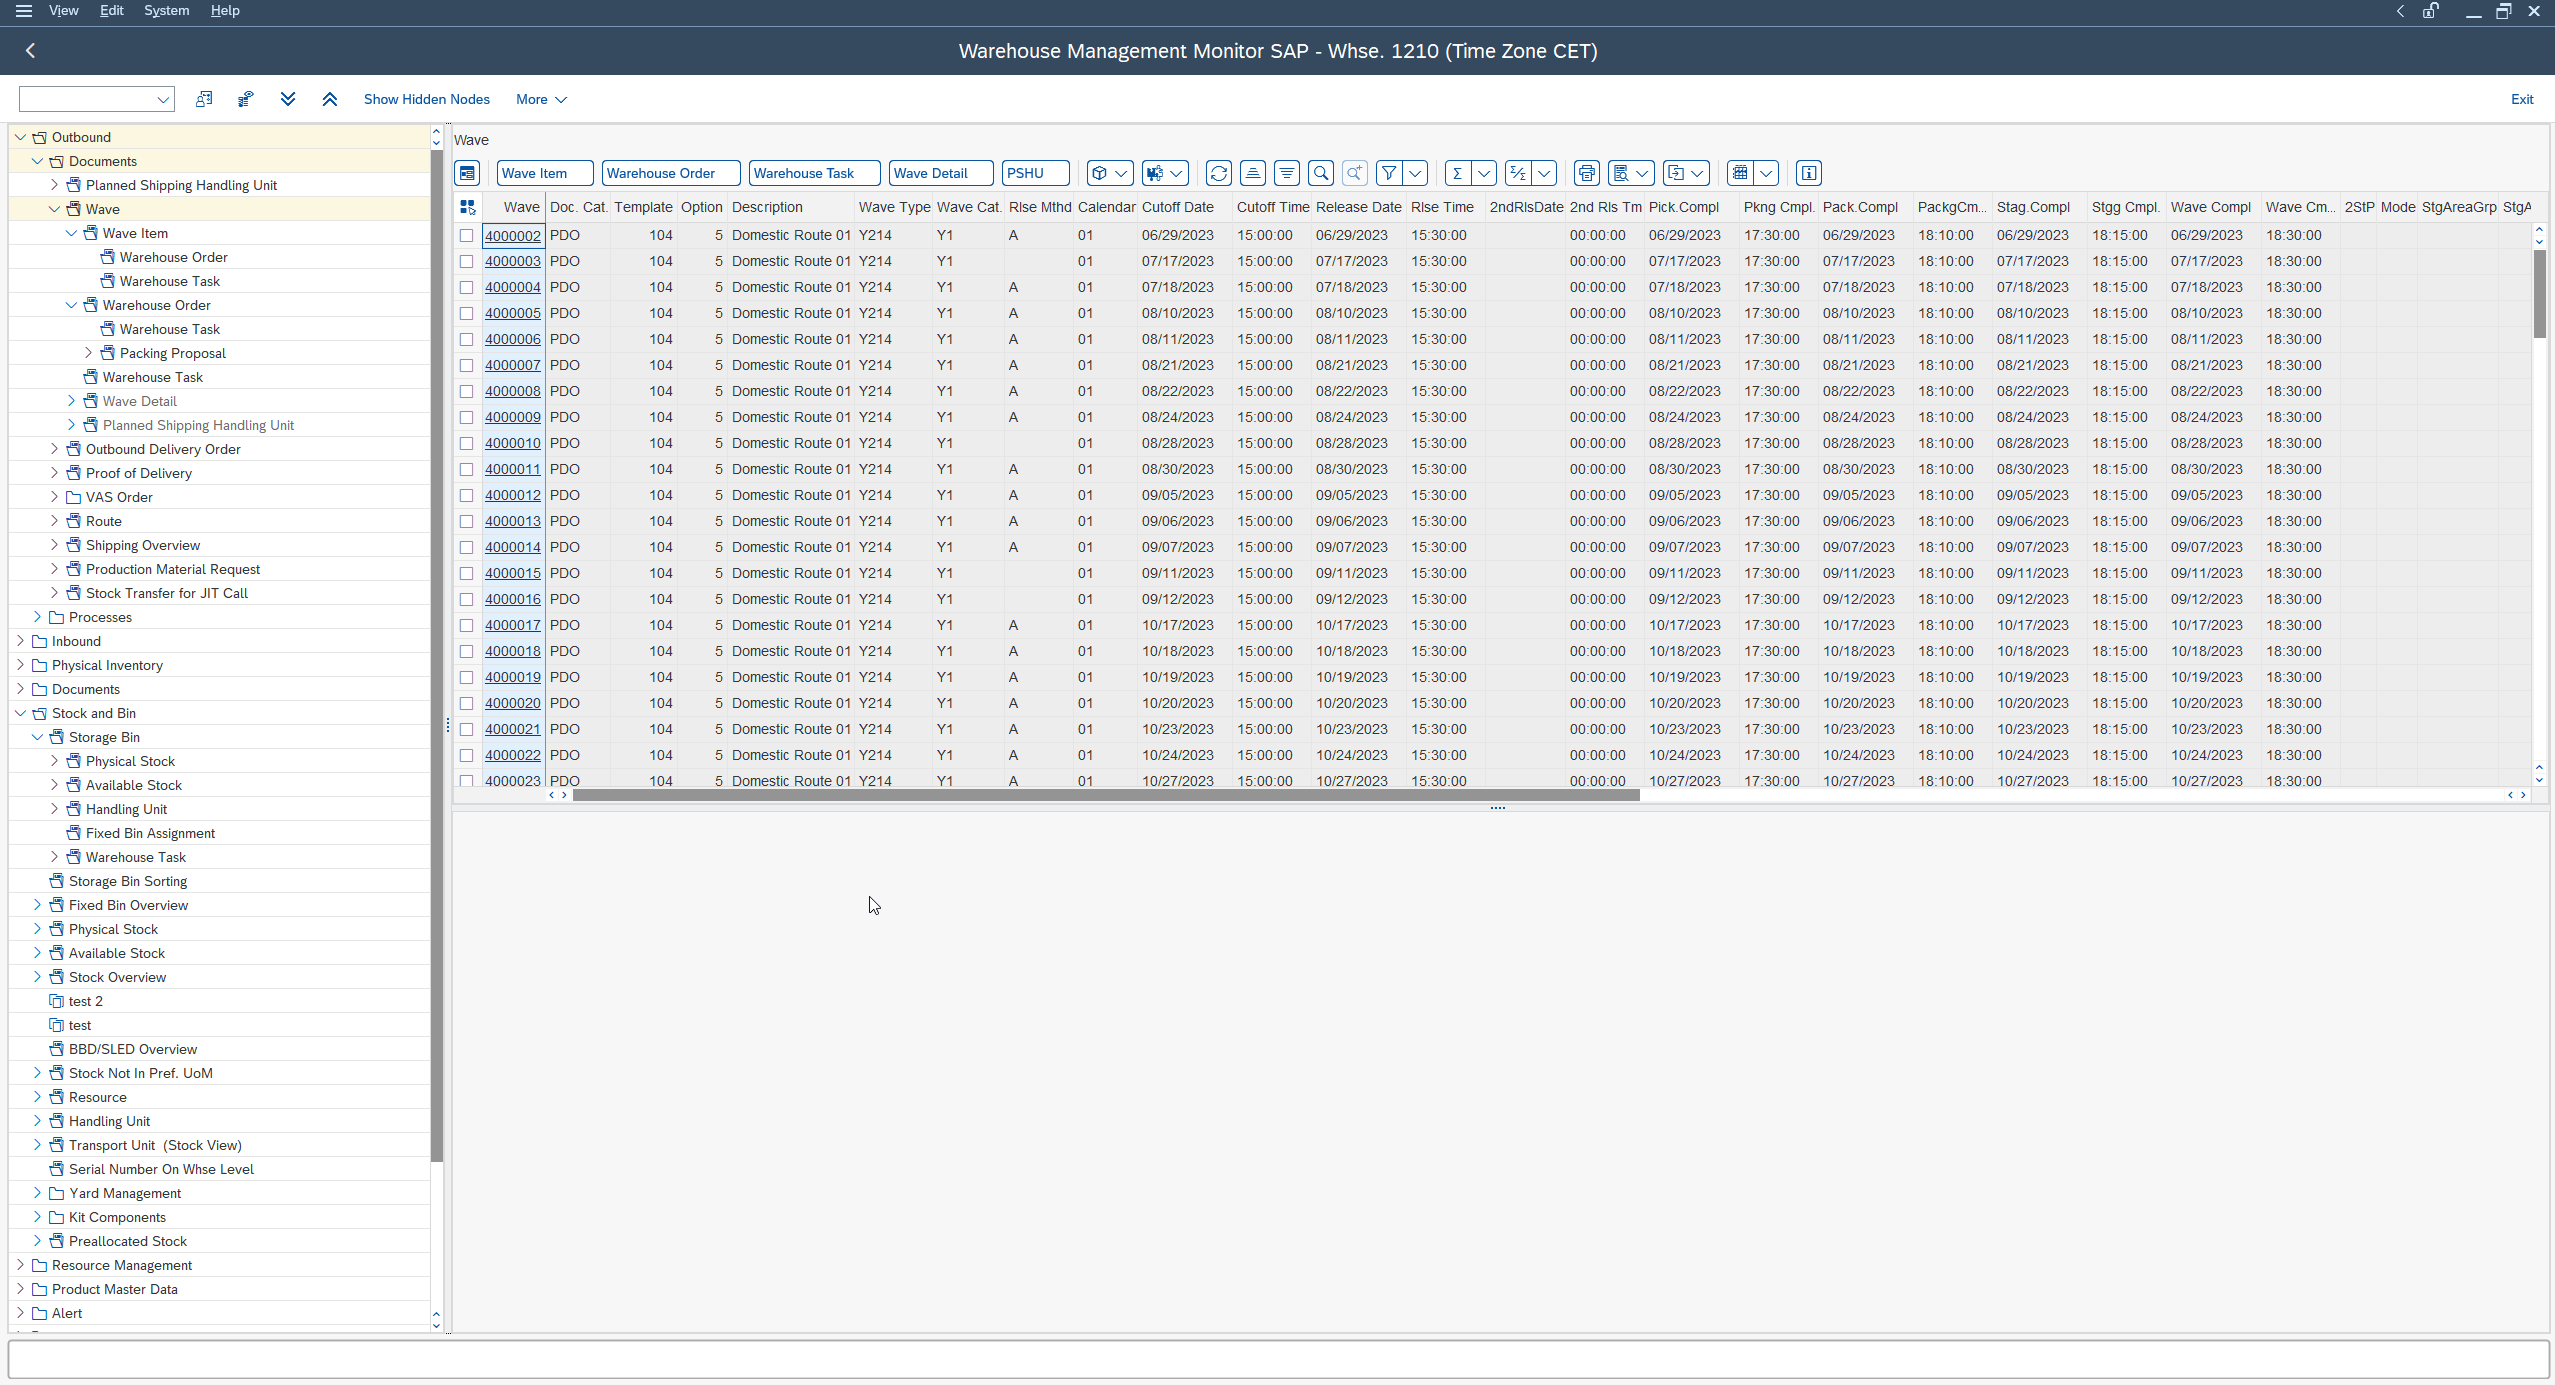Open the dropdown arrow next to the cube icon
2555x1385 pixels.
tap(1122, 173)
